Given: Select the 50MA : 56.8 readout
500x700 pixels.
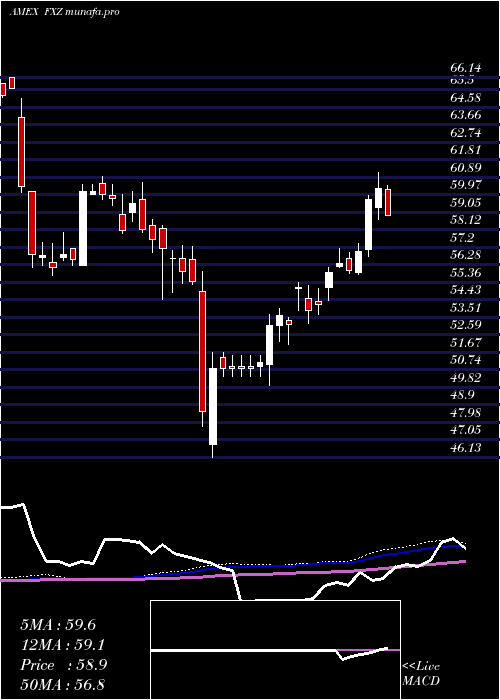Looking at the screenshot, I should click(62, 685).
